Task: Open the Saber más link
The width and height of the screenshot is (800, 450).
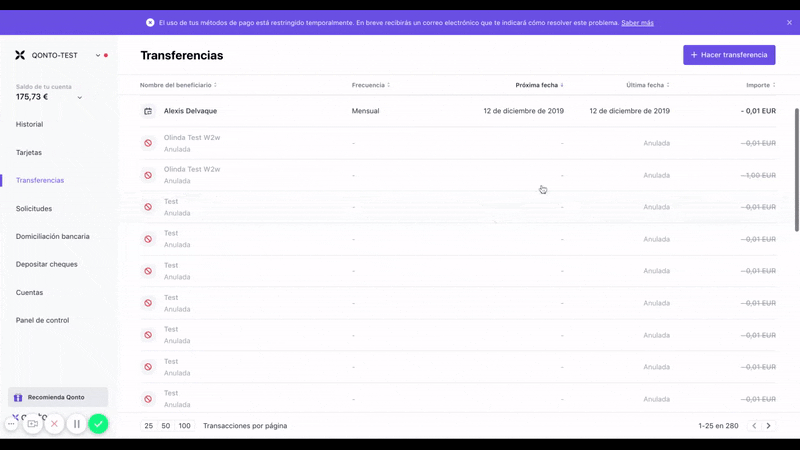Action: (x=637, y=23)
